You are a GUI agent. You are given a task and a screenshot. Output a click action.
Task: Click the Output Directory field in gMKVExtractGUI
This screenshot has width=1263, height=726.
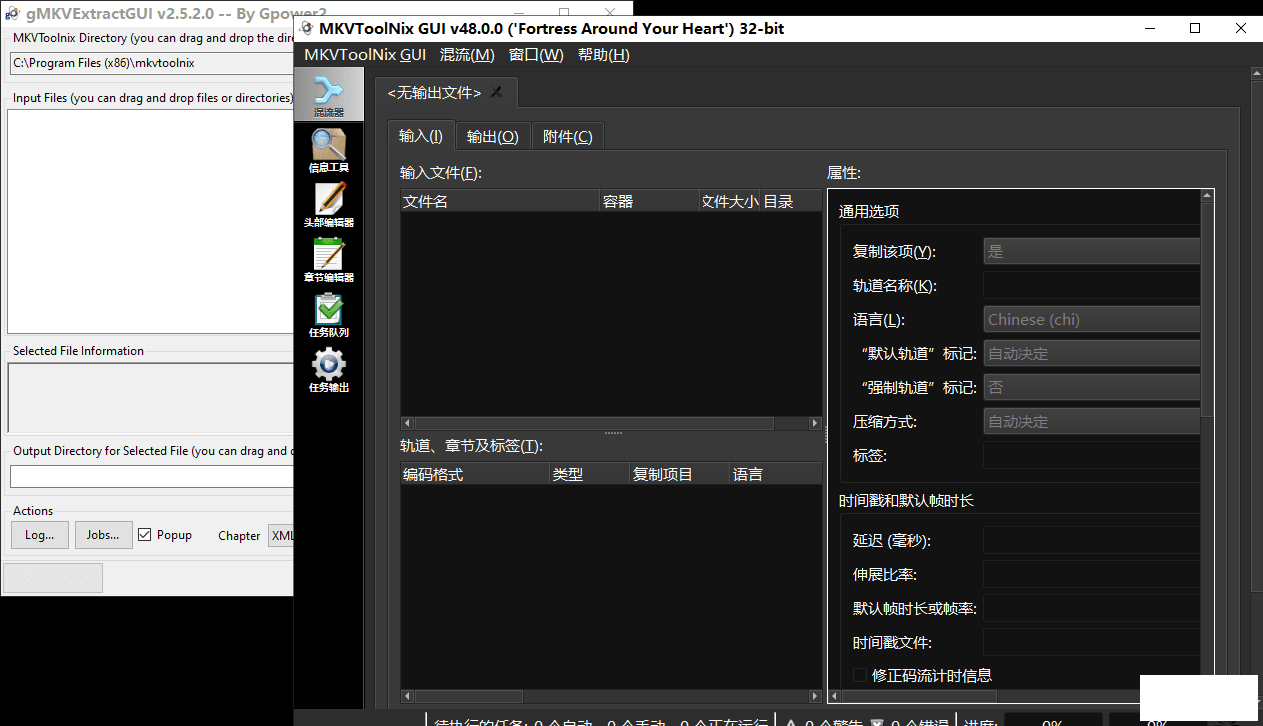click(151, 477)
